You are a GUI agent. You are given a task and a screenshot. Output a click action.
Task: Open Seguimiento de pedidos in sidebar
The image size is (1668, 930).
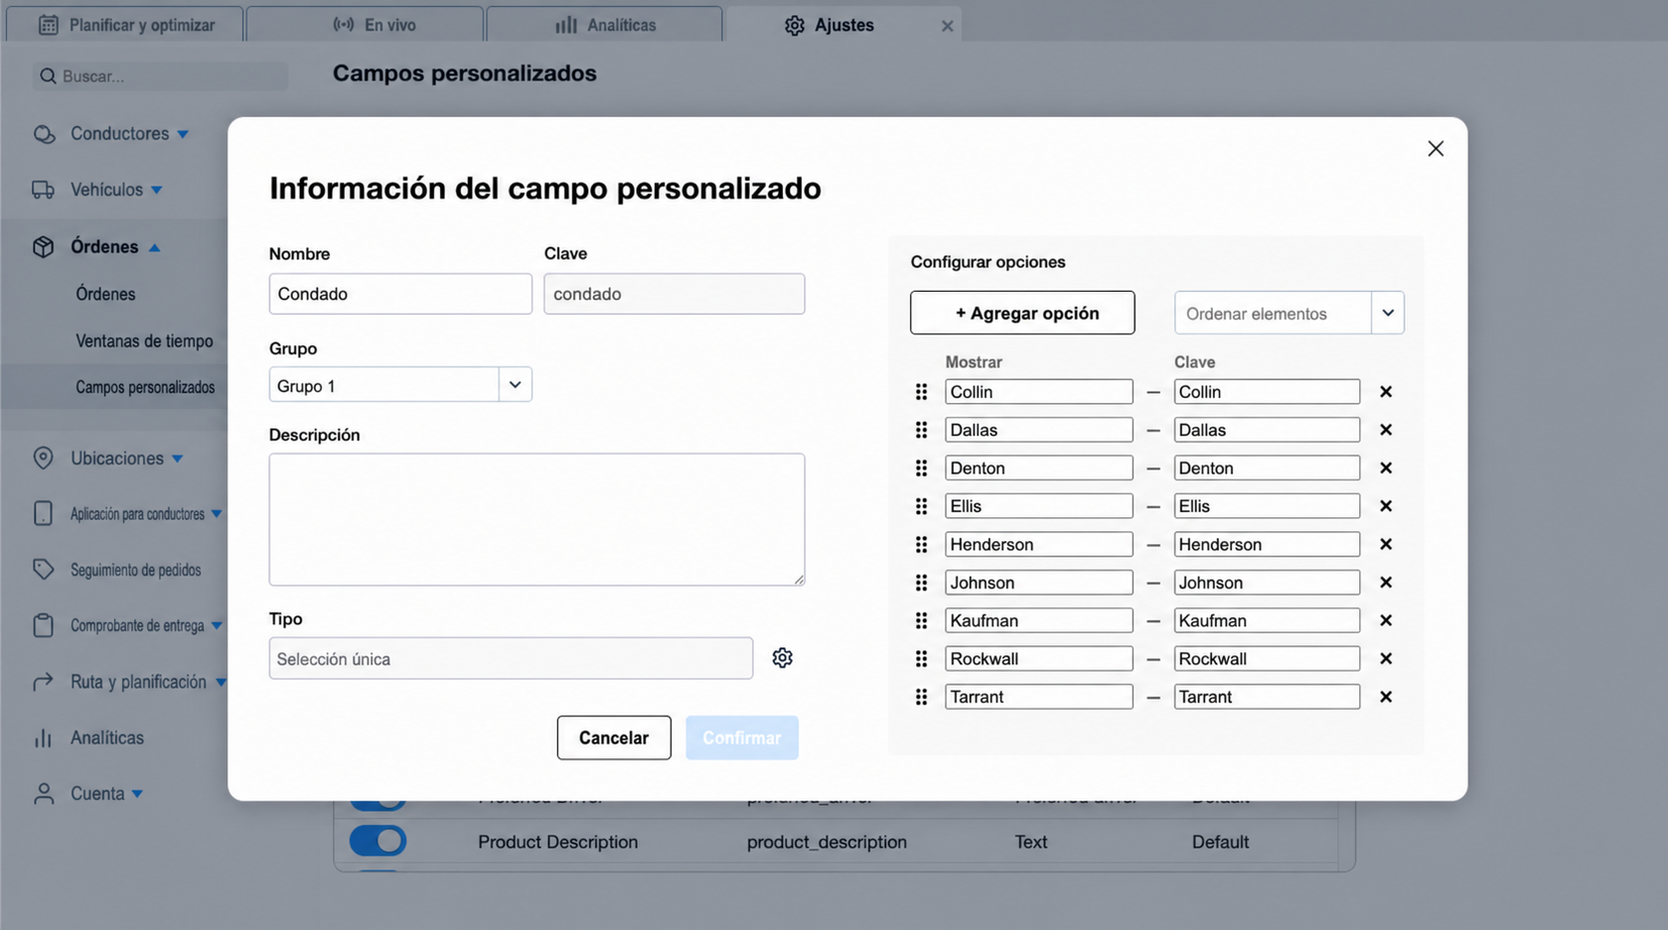[135, 570]
